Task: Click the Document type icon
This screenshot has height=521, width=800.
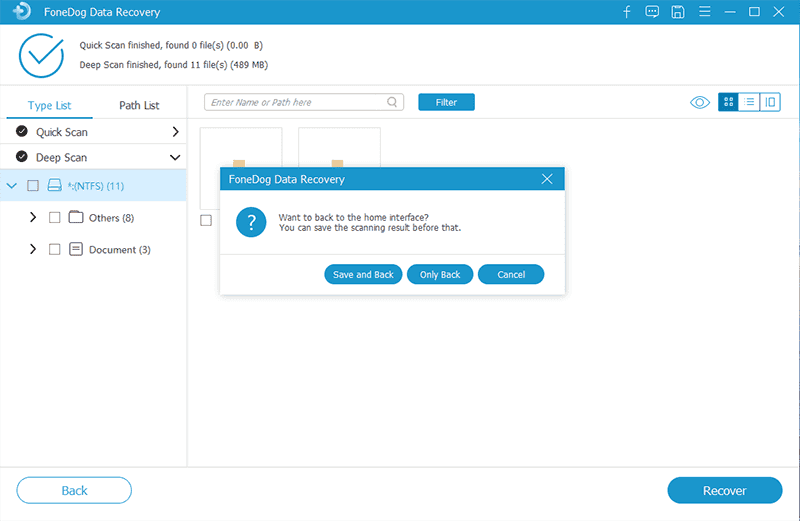Action: (x=76, y=249)
